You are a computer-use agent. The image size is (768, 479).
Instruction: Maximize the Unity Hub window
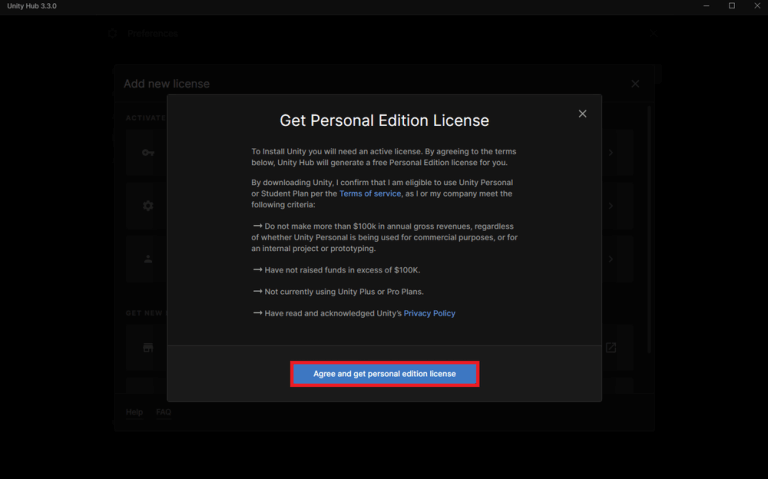click(731, 6)
